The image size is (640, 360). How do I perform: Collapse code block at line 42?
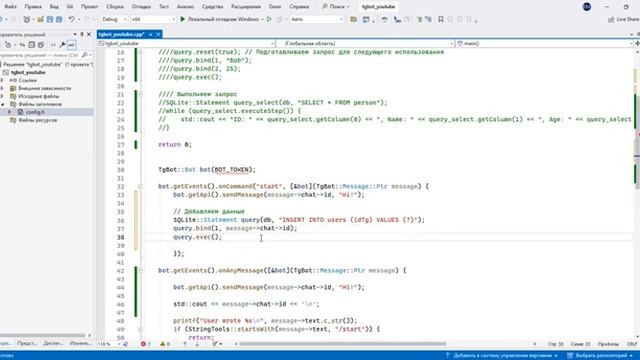pos(140,270)
